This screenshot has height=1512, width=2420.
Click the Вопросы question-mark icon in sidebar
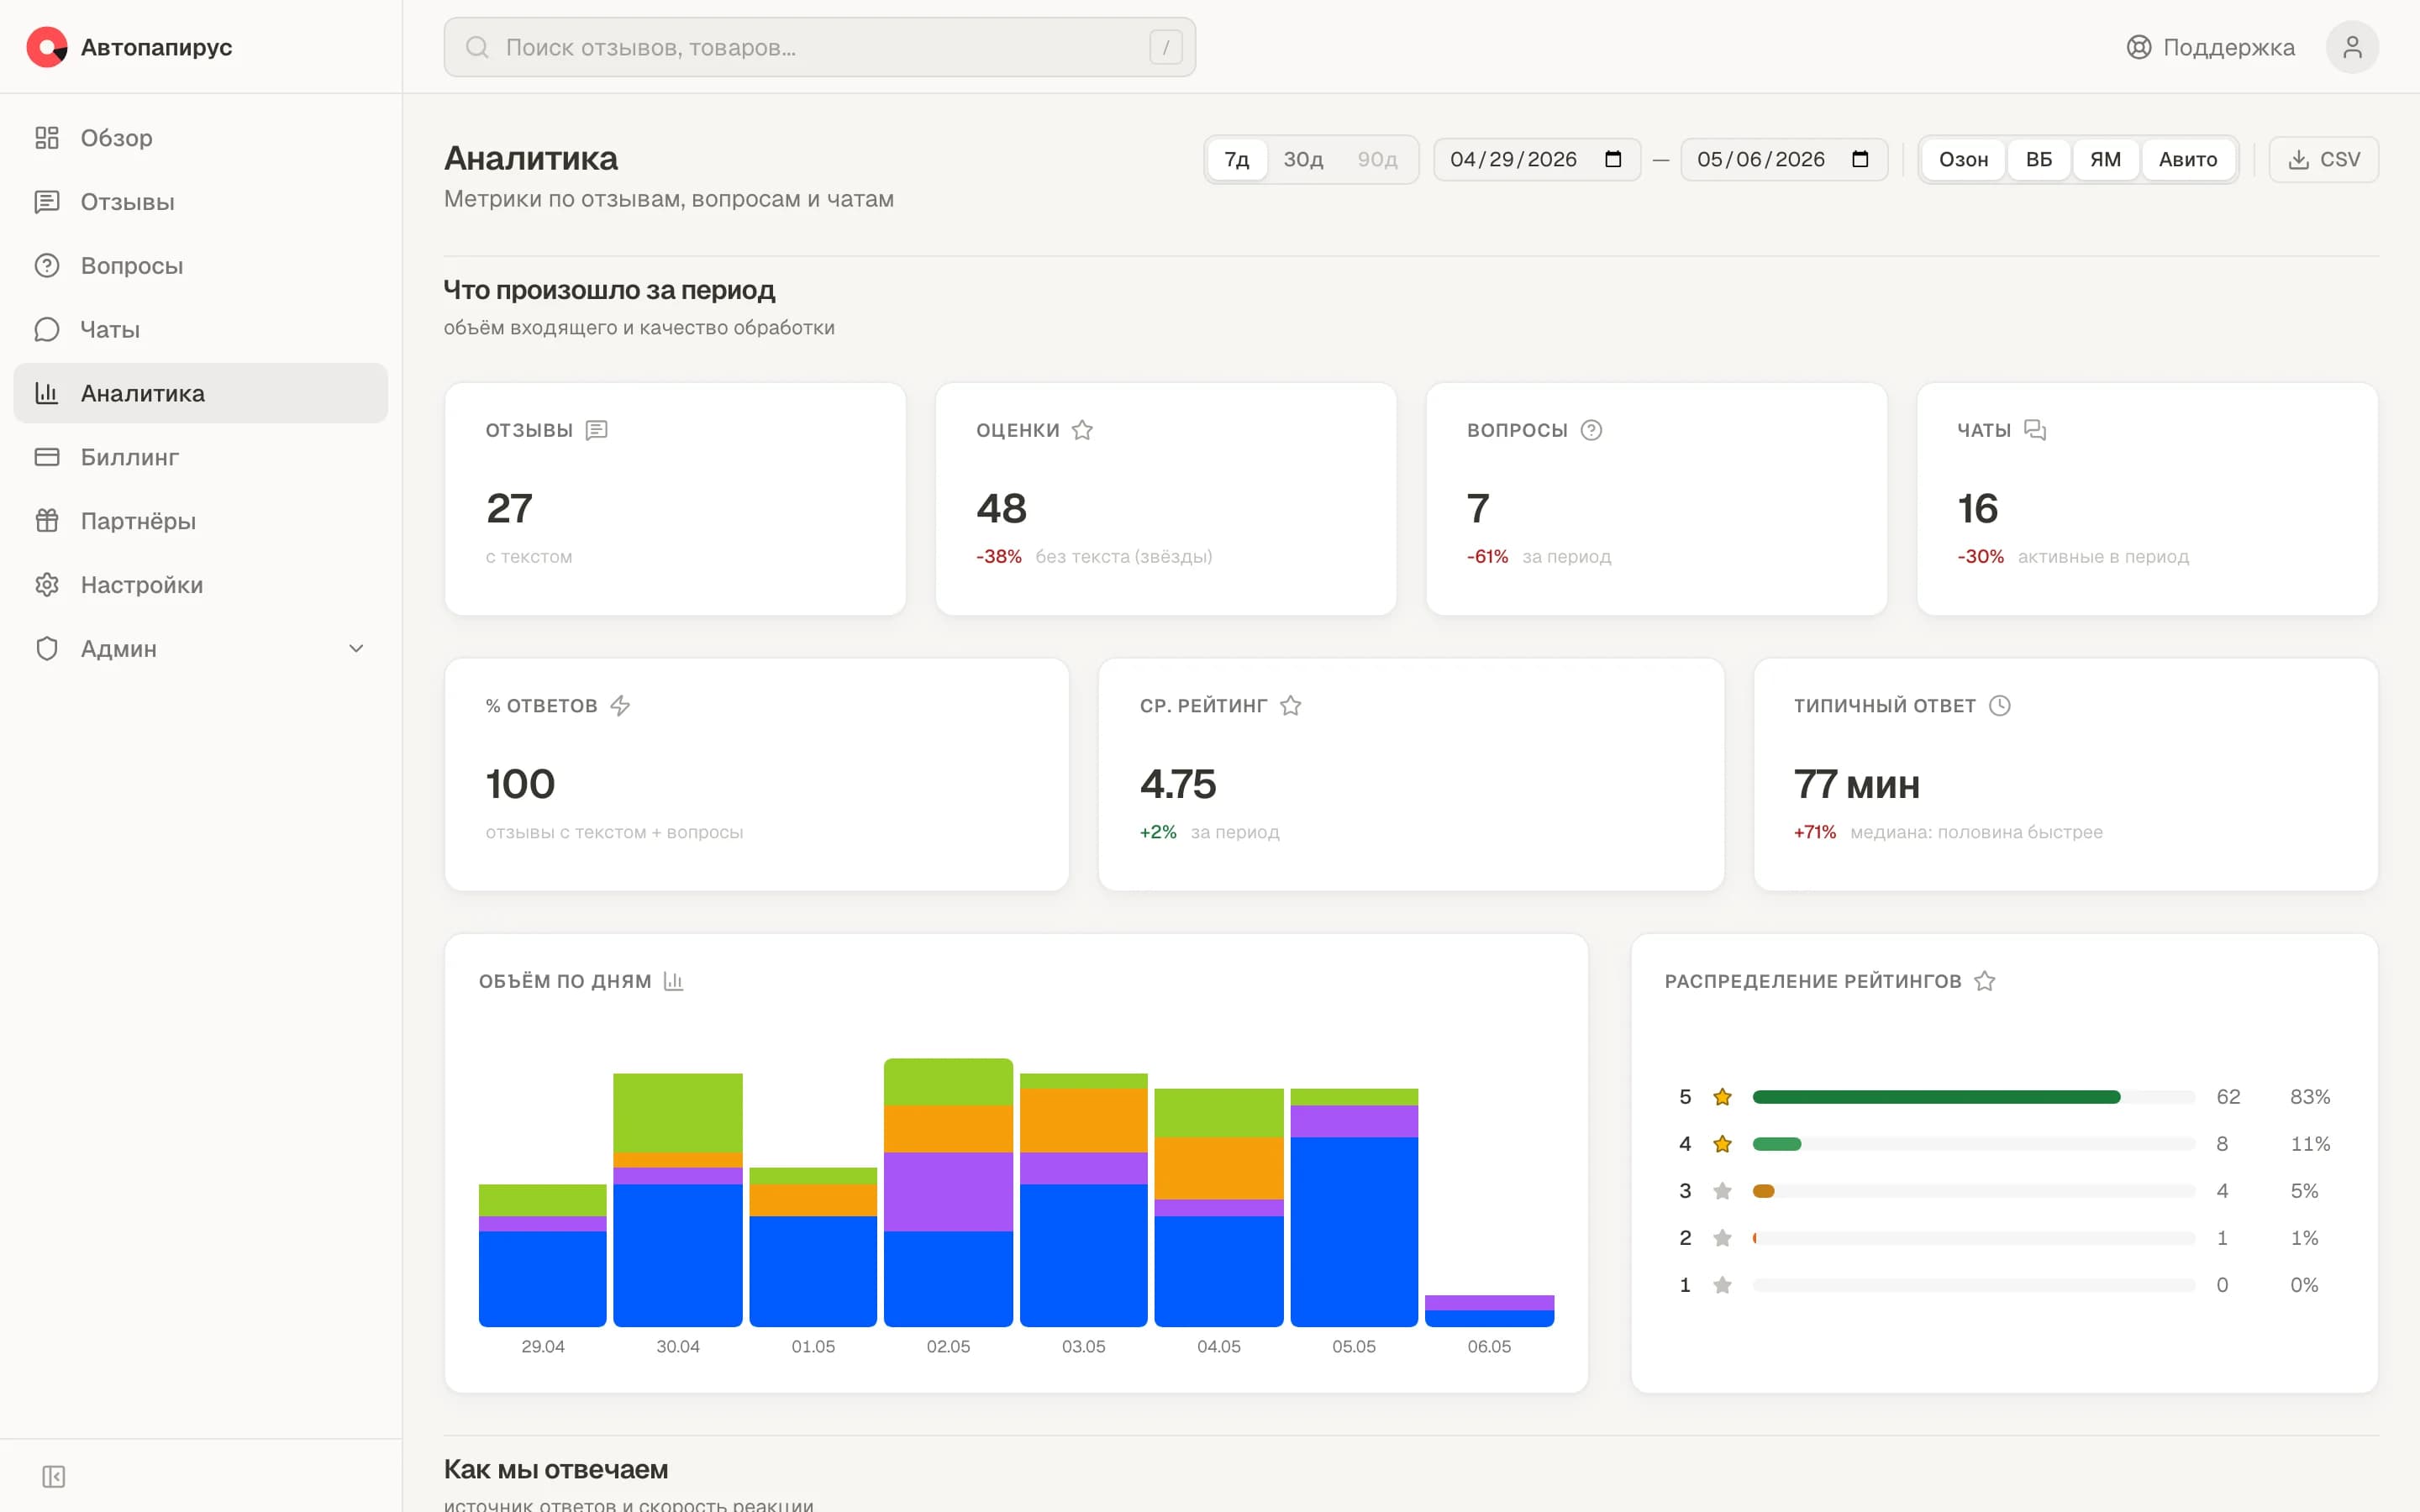tap(47, 266)
